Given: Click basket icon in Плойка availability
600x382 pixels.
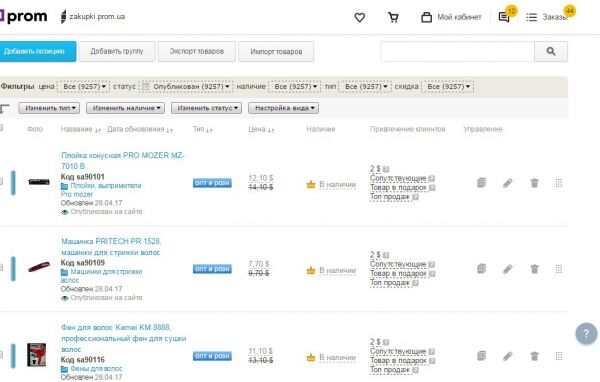Looking at the screenshot, I should (x=311, y=184).
